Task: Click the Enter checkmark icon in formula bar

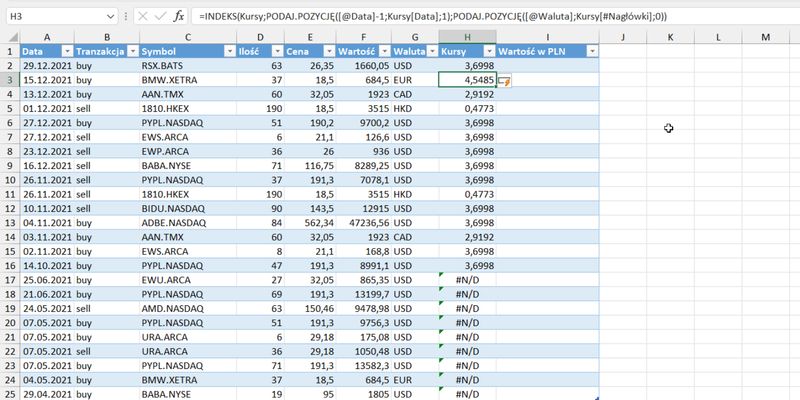Action: (159, 16)
